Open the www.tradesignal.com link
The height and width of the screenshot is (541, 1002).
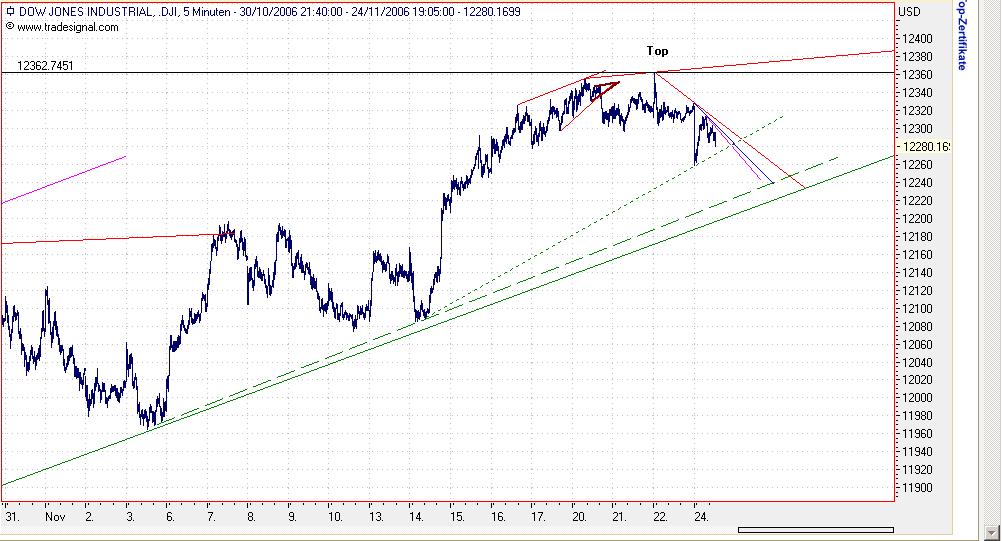(x=68, y=27)
